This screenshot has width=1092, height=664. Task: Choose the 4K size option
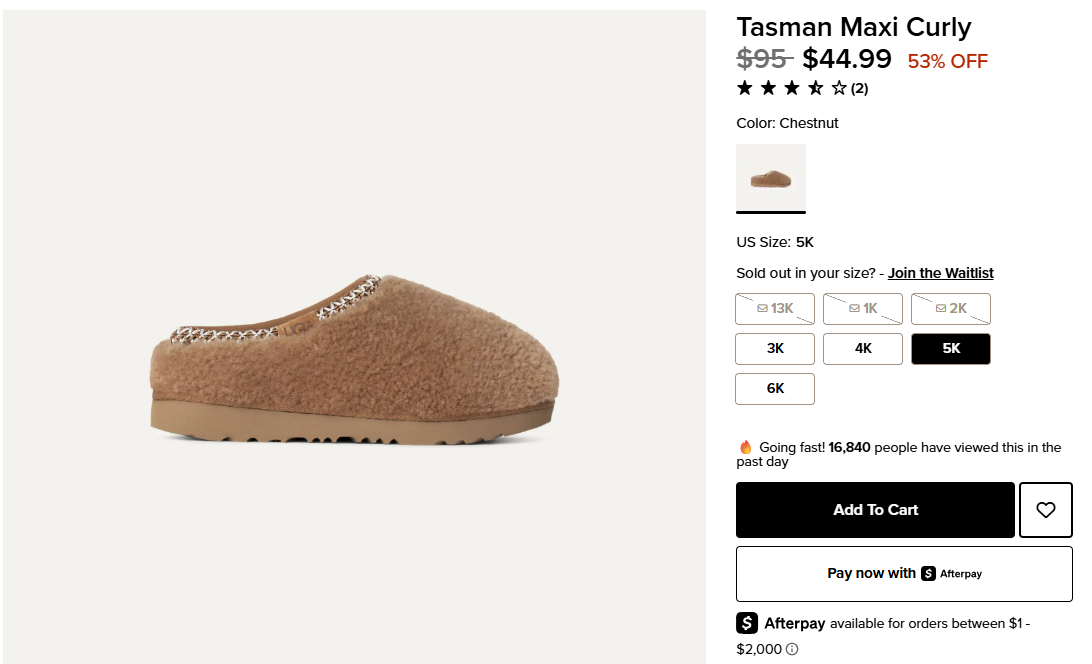[x=863, y=349]
